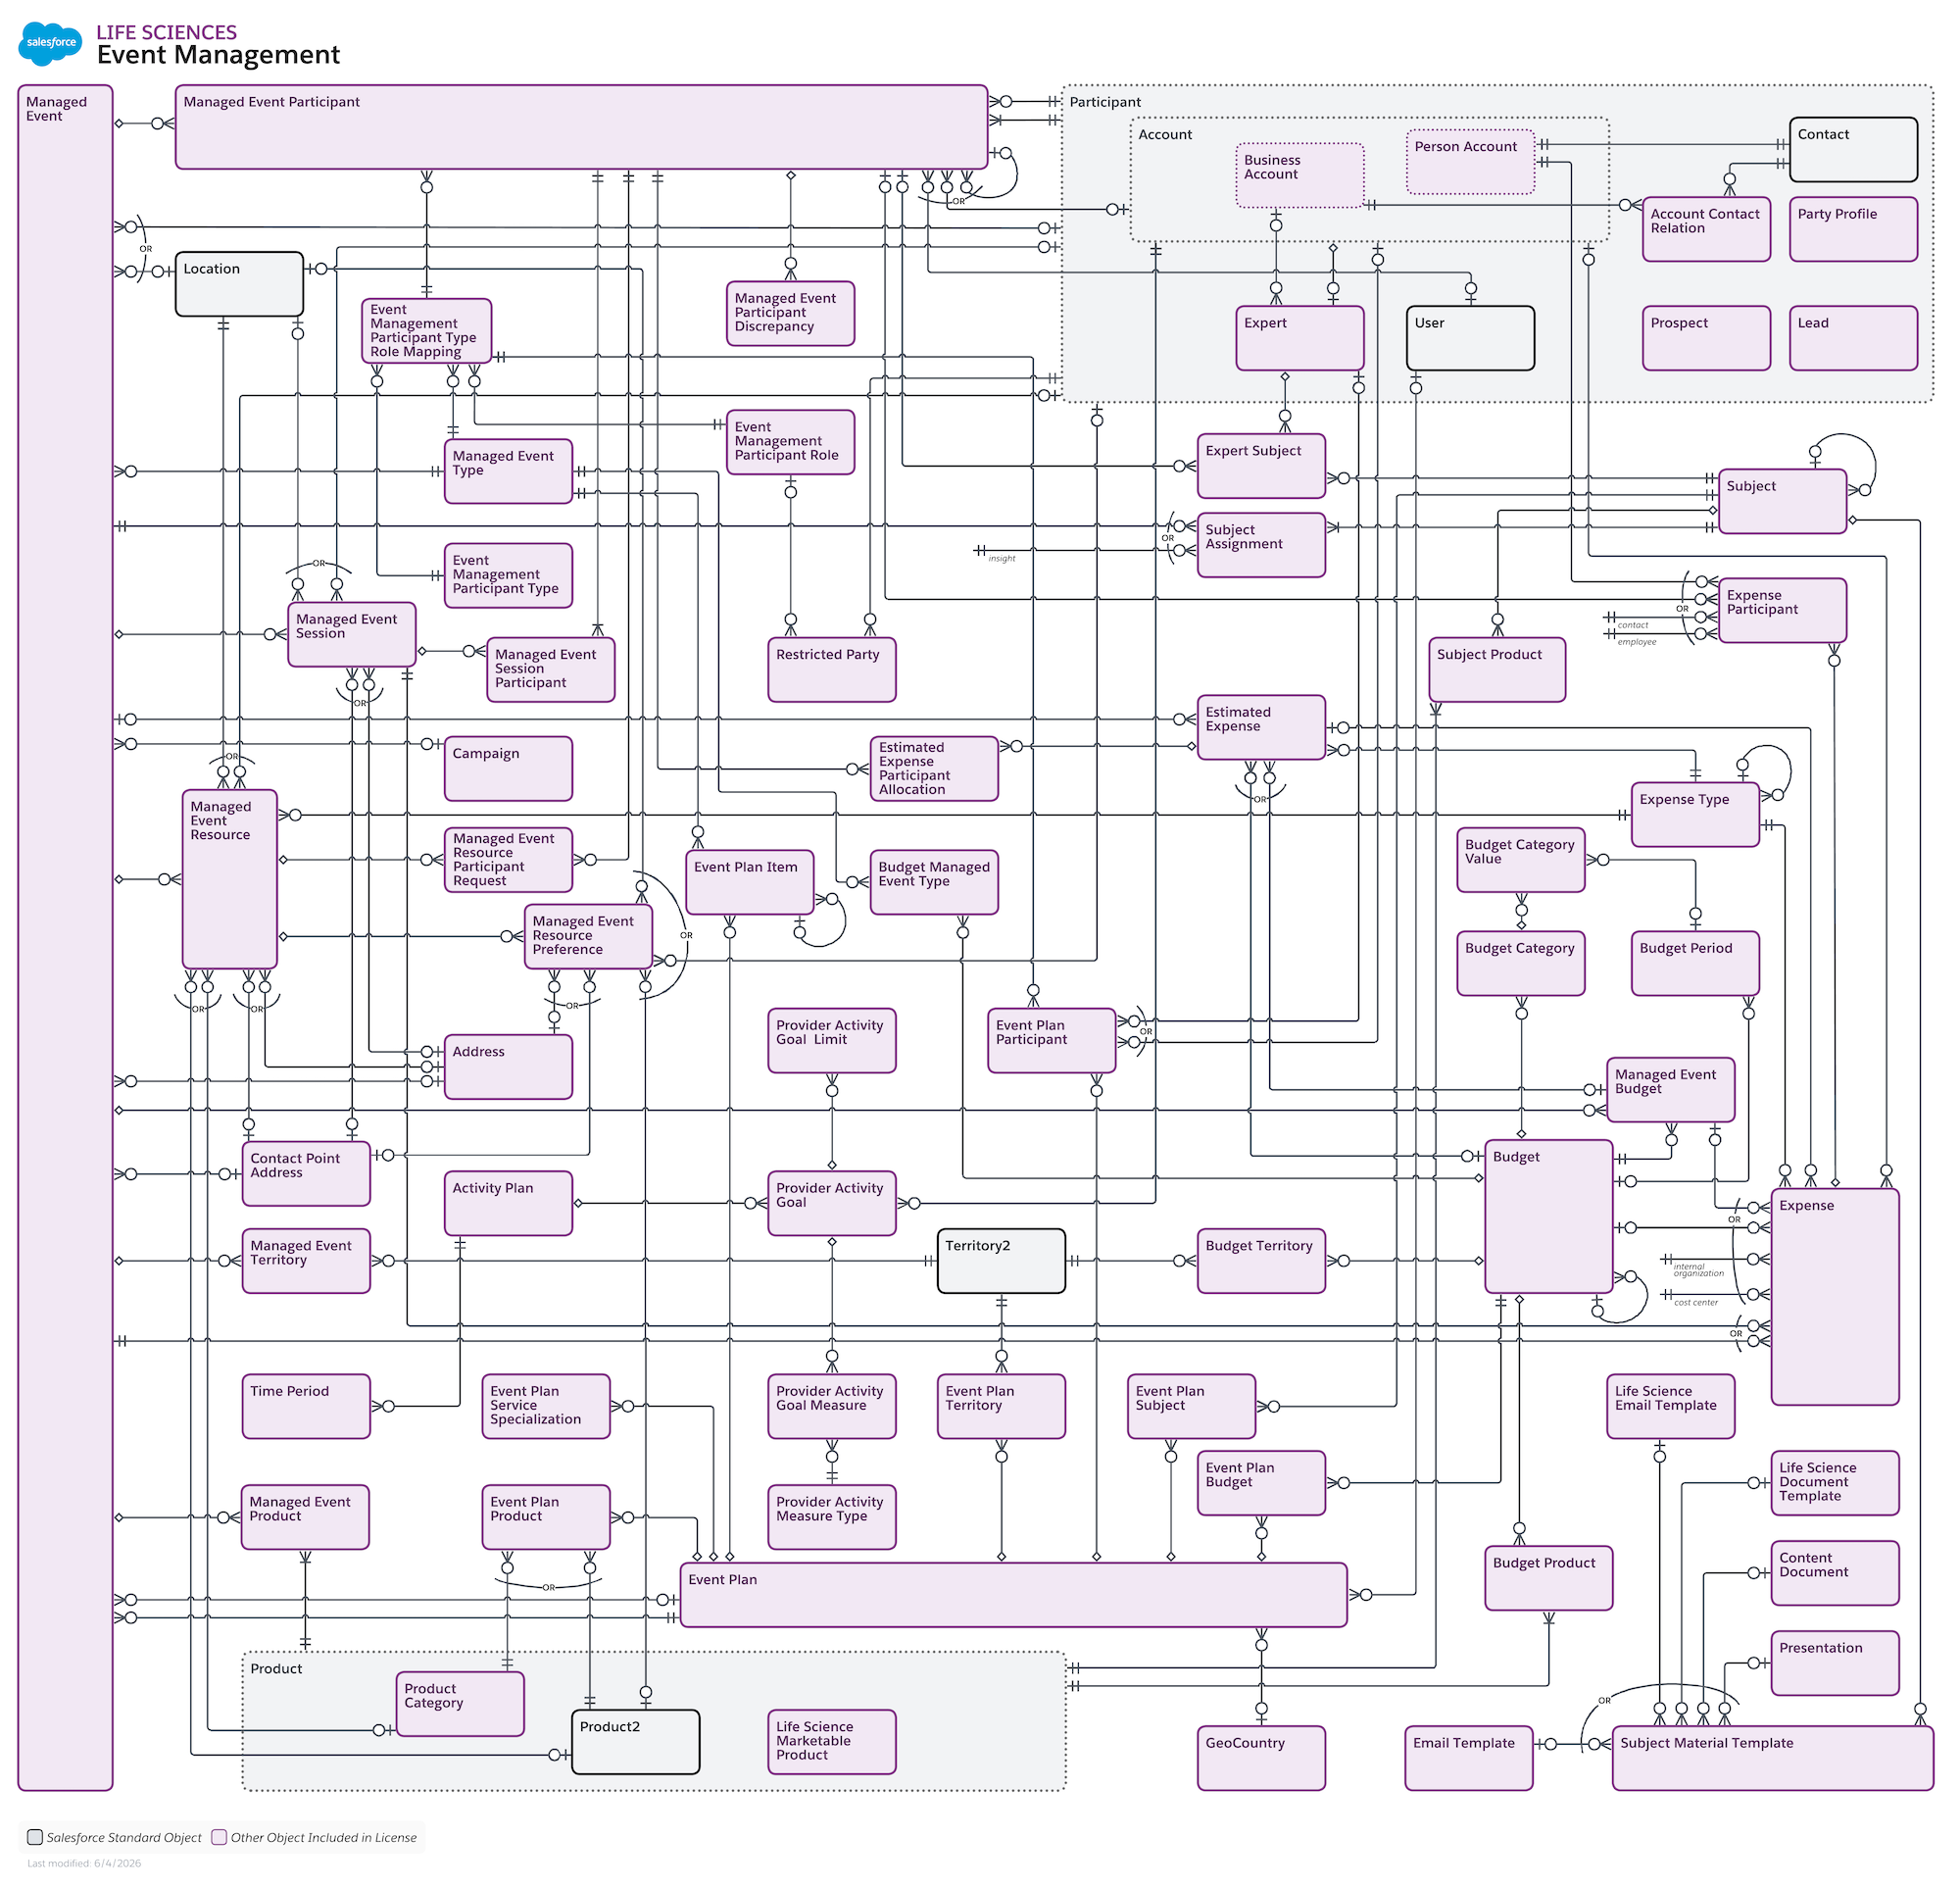
Task: Click the 'Managed Event Product' entity
Action: pyautogui.click(x=305, y=1517)
